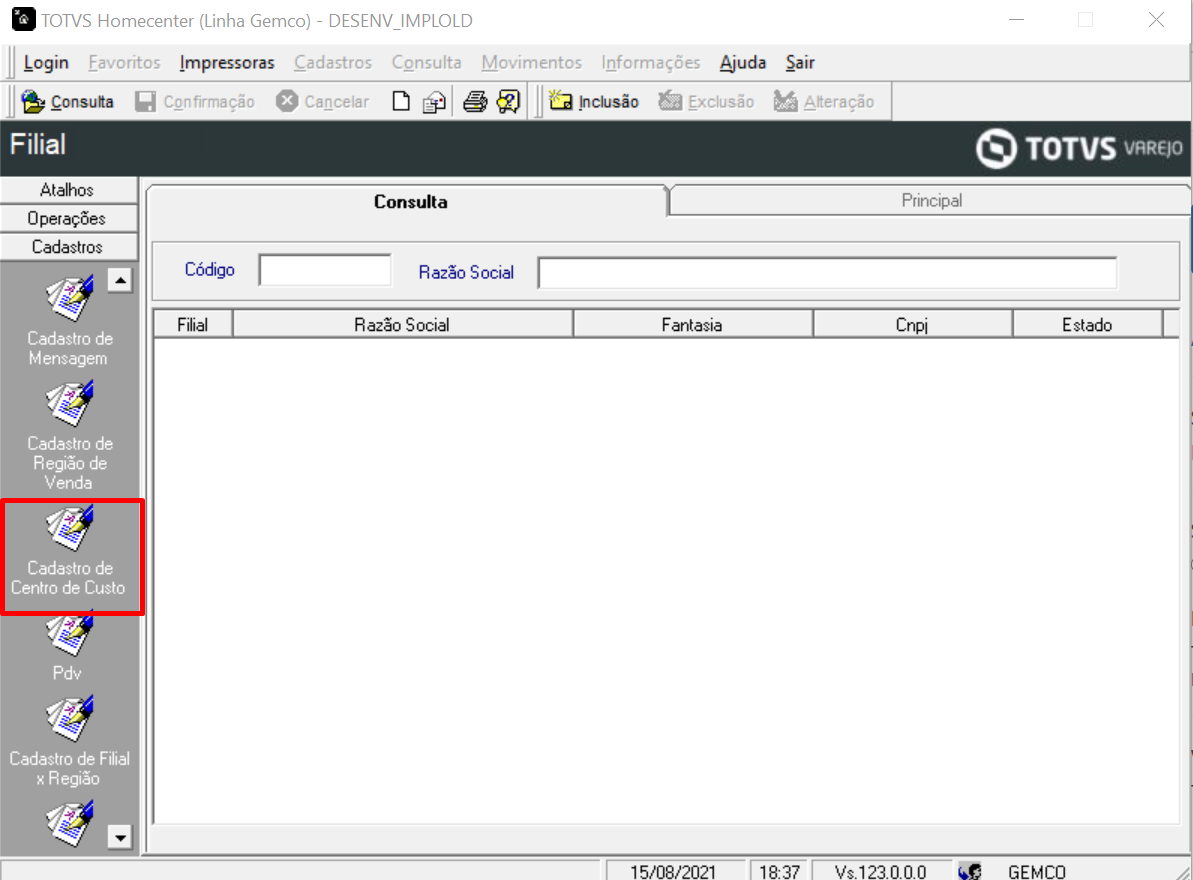The height and width of the screenshot is (880, 1193).
Task: Open Cadastro de Região de Venda
Action: (x=69, y=437)
